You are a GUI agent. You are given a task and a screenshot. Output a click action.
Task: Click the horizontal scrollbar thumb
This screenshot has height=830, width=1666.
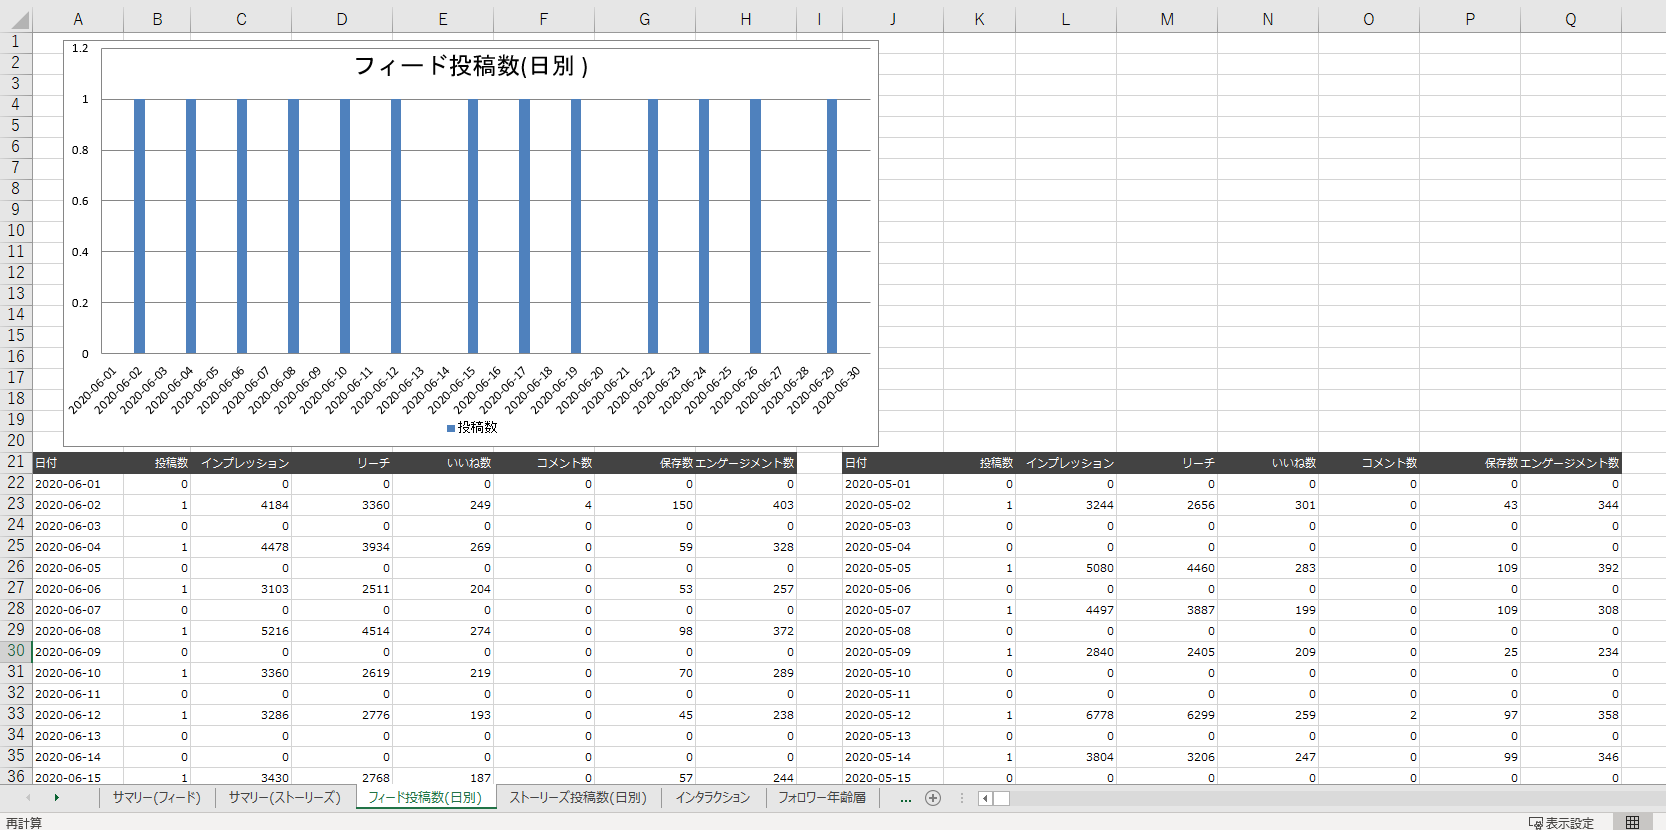pyautogui.click(x=1001, y=798)
